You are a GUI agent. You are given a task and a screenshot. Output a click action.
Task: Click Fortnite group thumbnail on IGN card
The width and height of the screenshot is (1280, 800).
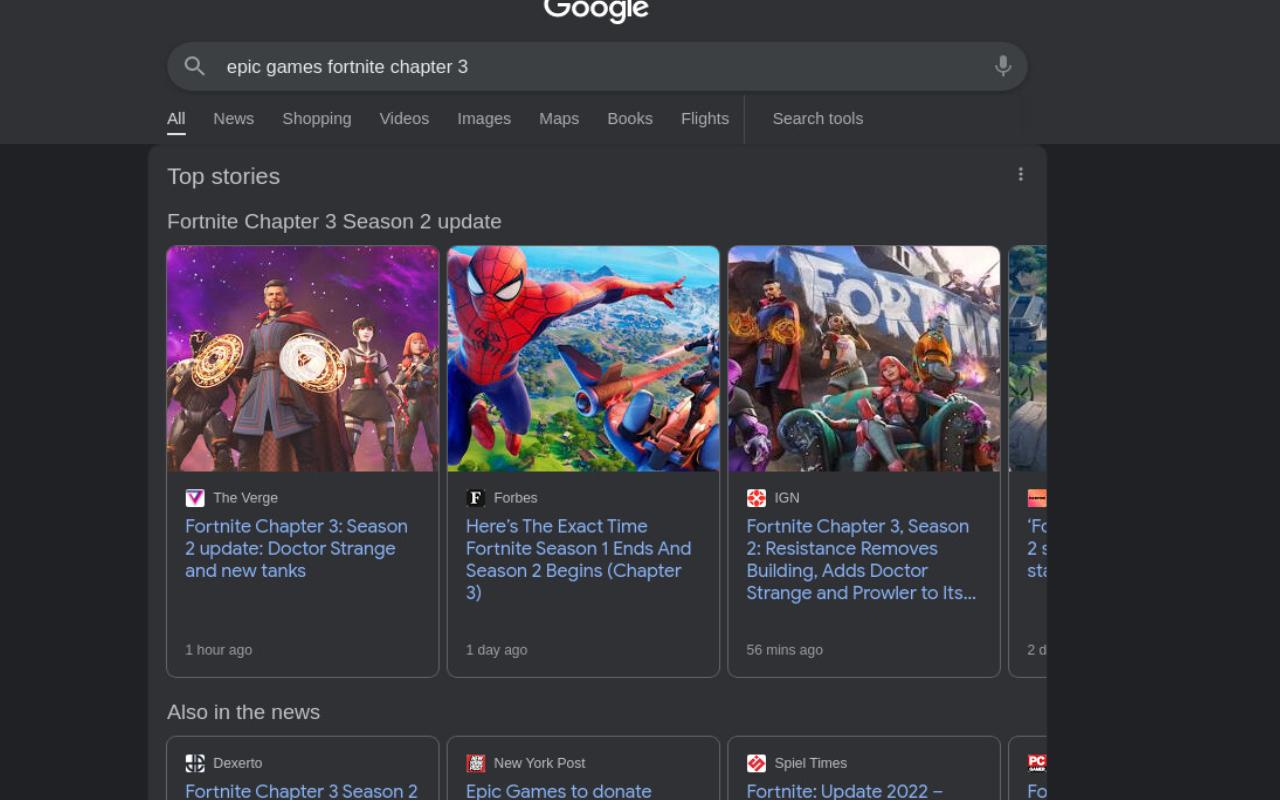(864, 359)
